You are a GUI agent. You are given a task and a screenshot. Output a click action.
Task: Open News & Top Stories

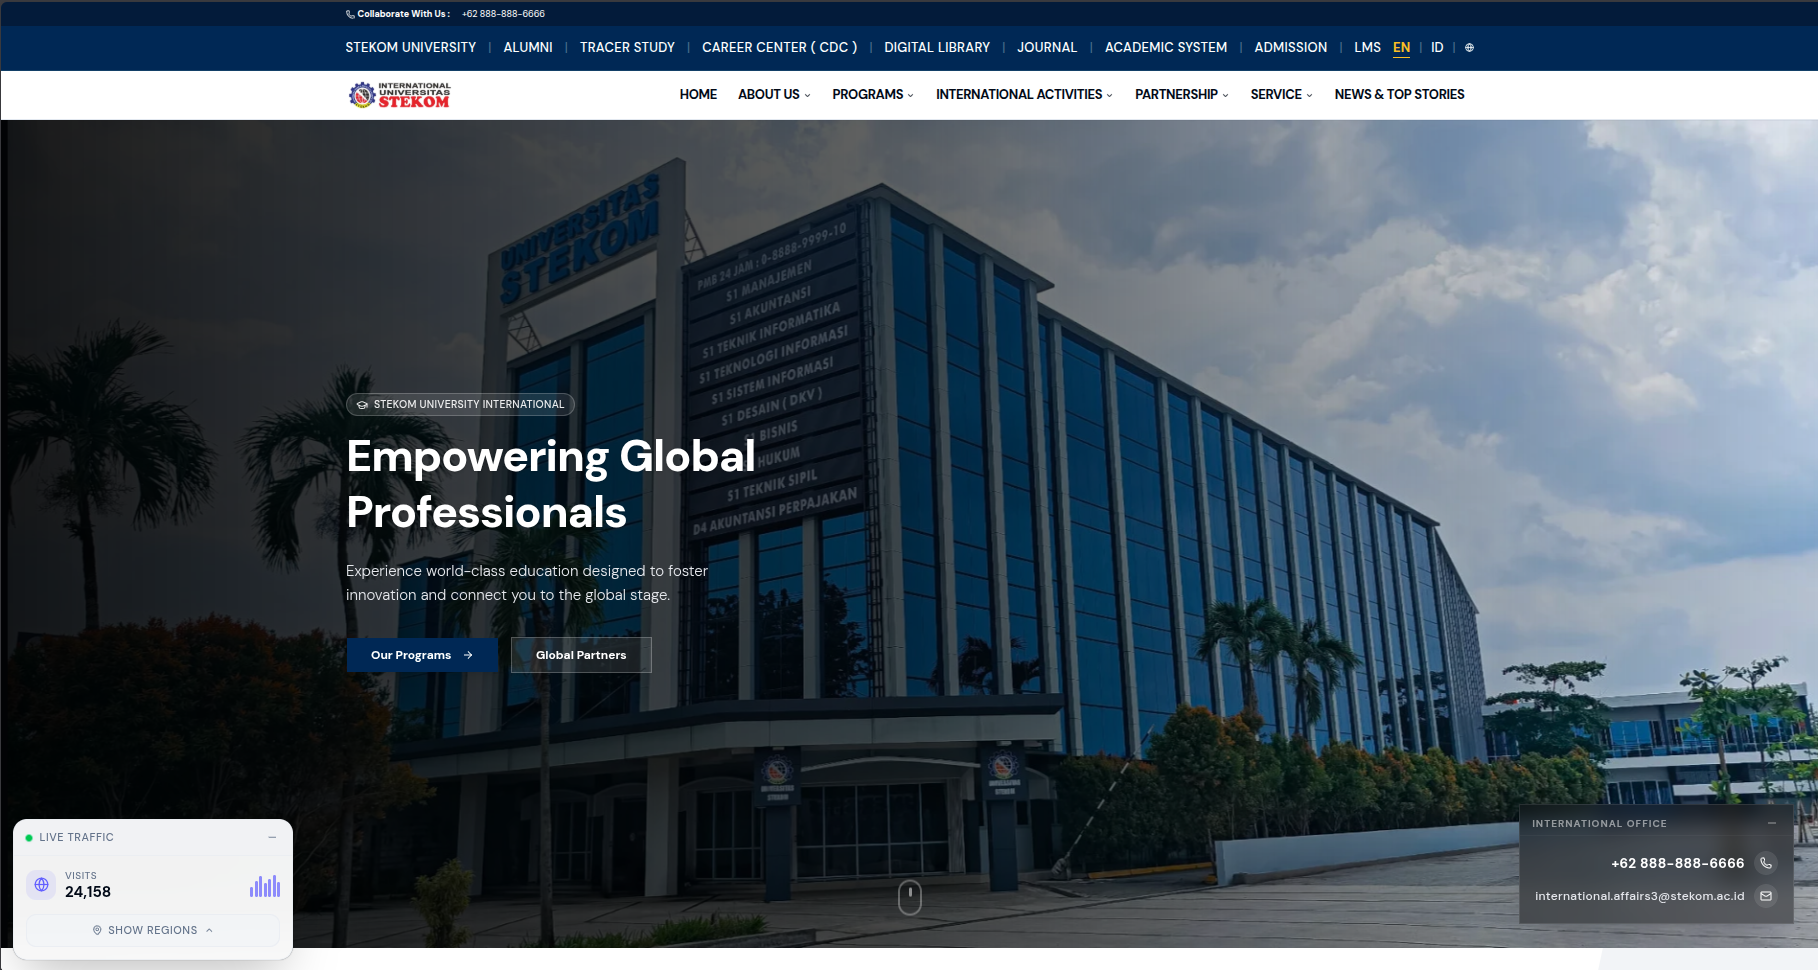coord(1399,94)
